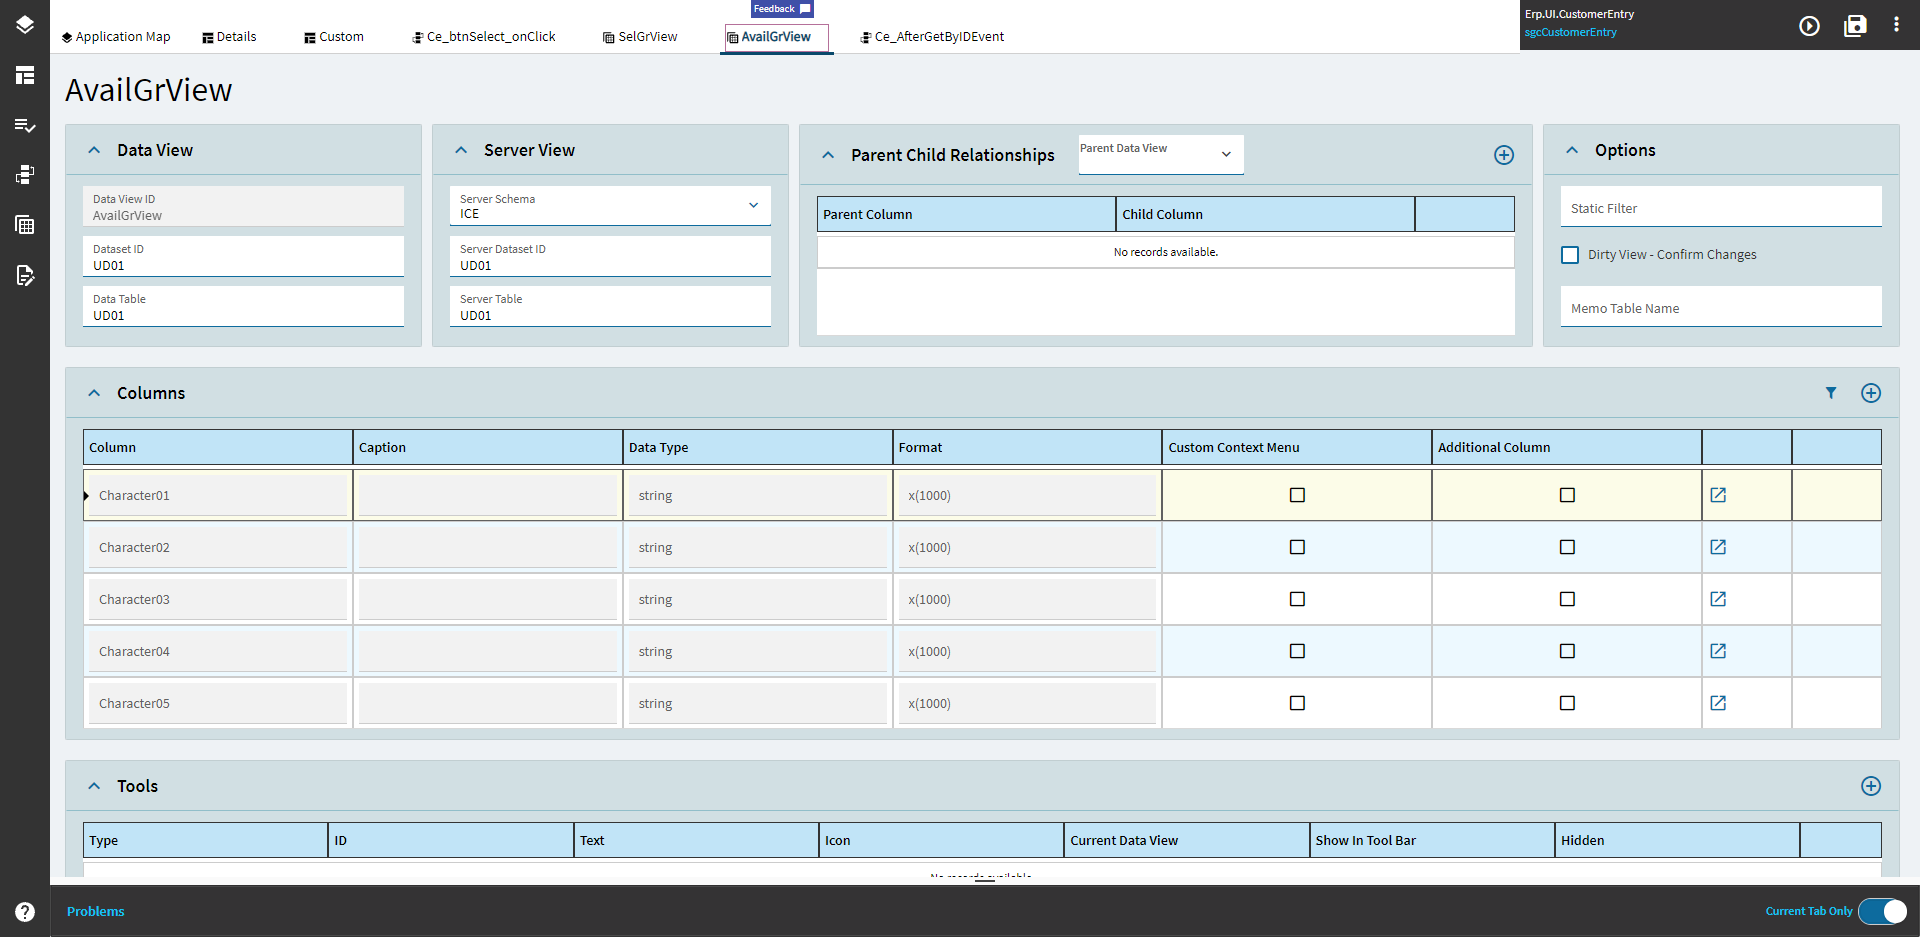Click the Static Filter input field
The width and height of the screenshot is (1920, 937).
[x=1720, y=208]
